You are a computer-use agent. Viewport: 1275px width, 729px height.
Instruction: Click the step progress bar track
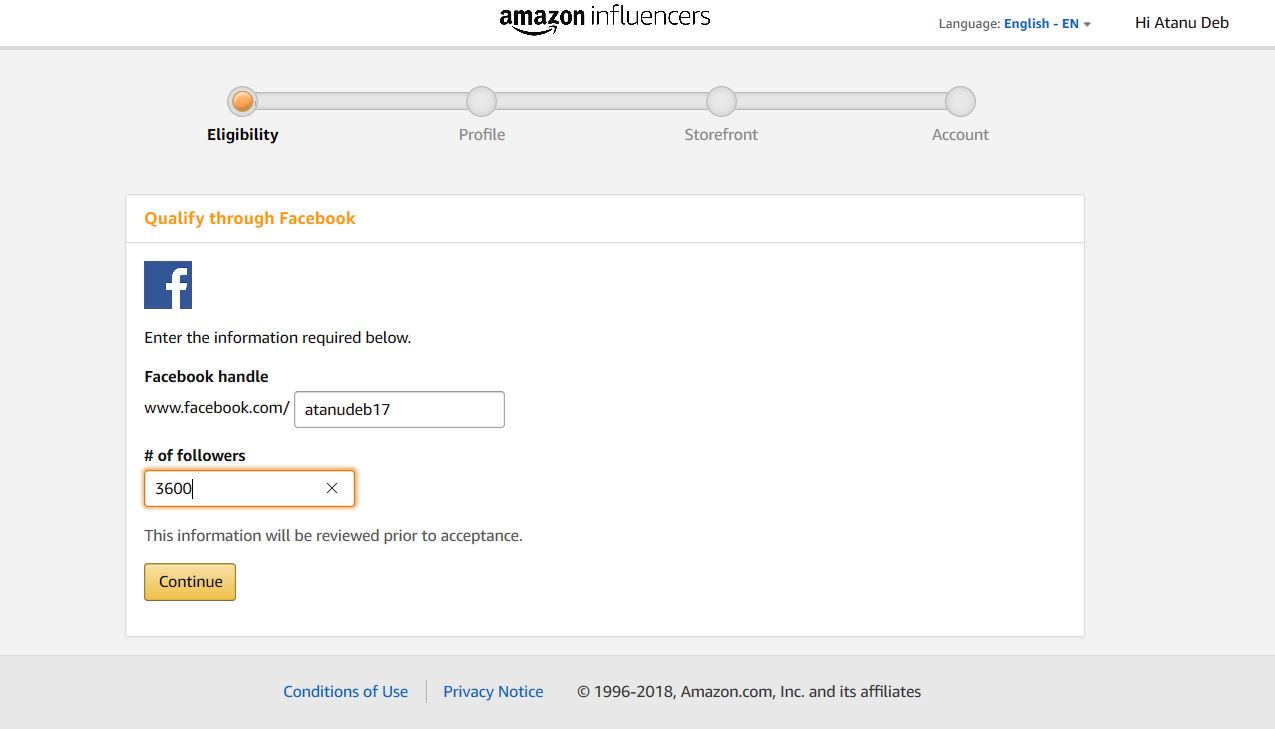pyautogui.click(x=600, y=100)
